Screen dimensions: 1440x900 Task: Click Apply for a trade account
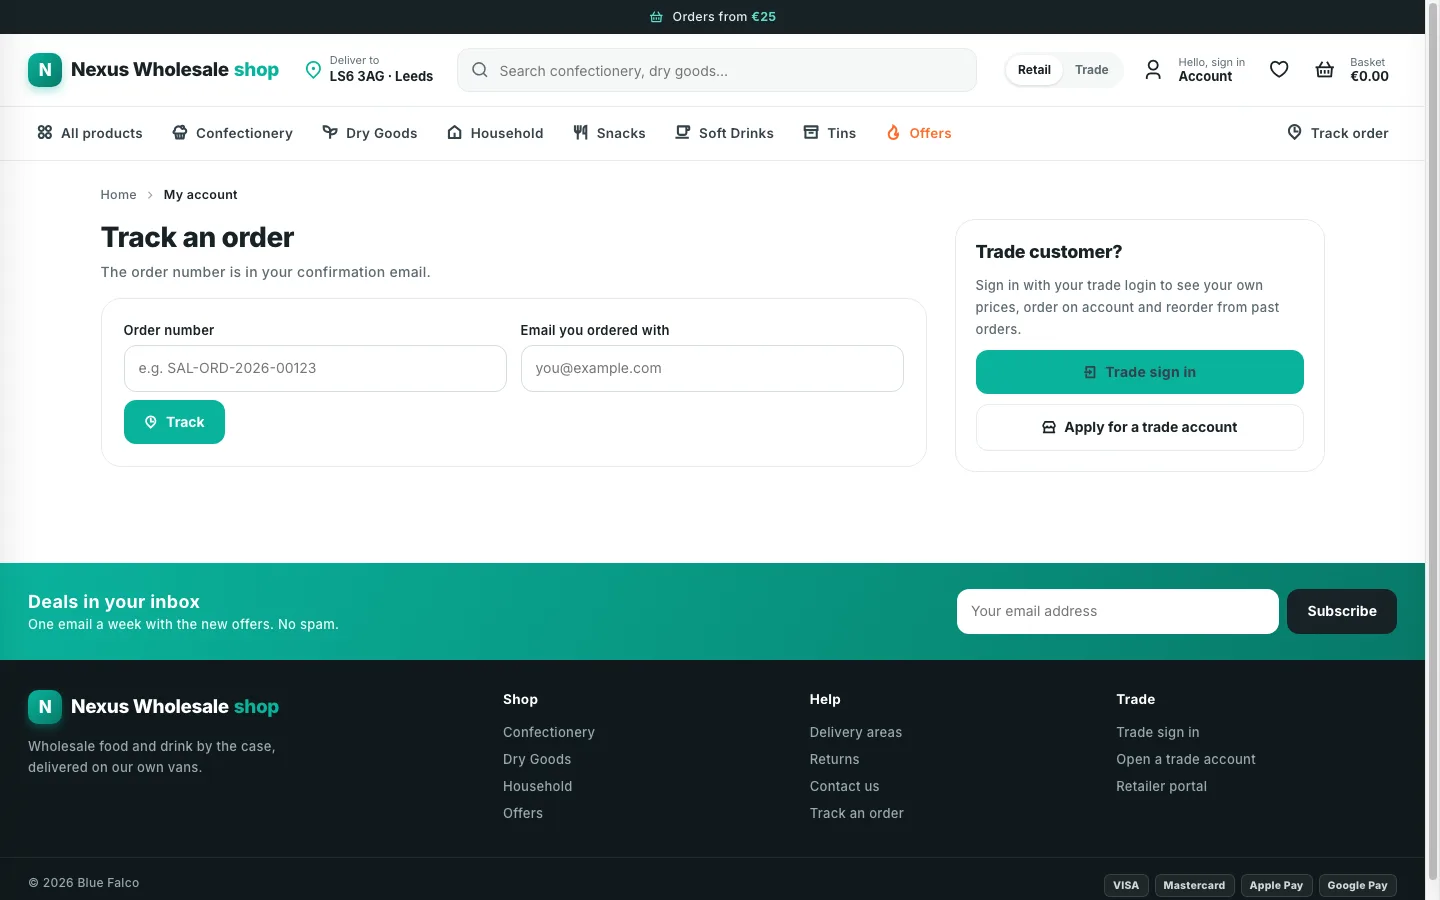click(1140, 427)
